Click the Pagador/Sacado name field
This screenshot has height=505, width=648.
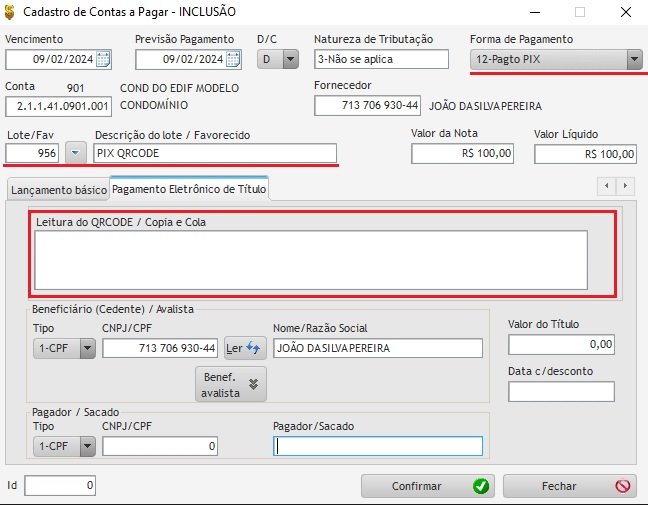coord(378,446)
